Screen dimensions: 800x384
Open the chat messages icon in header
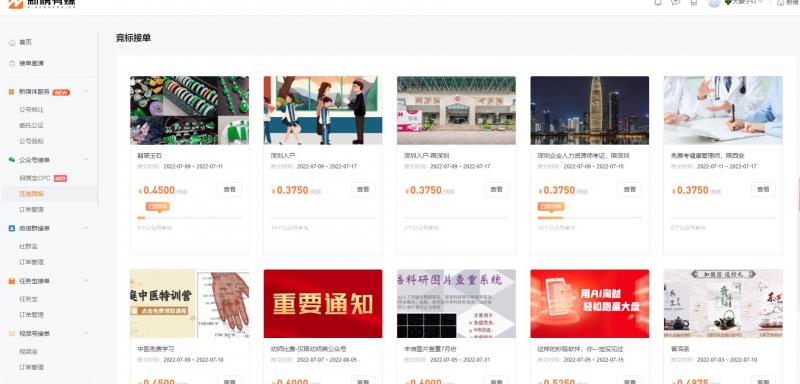point(676,3)
